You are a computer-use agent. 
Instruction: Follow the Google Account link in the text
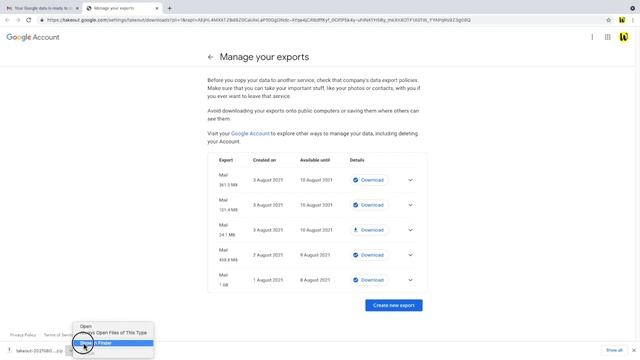click(x=250, y=133)
